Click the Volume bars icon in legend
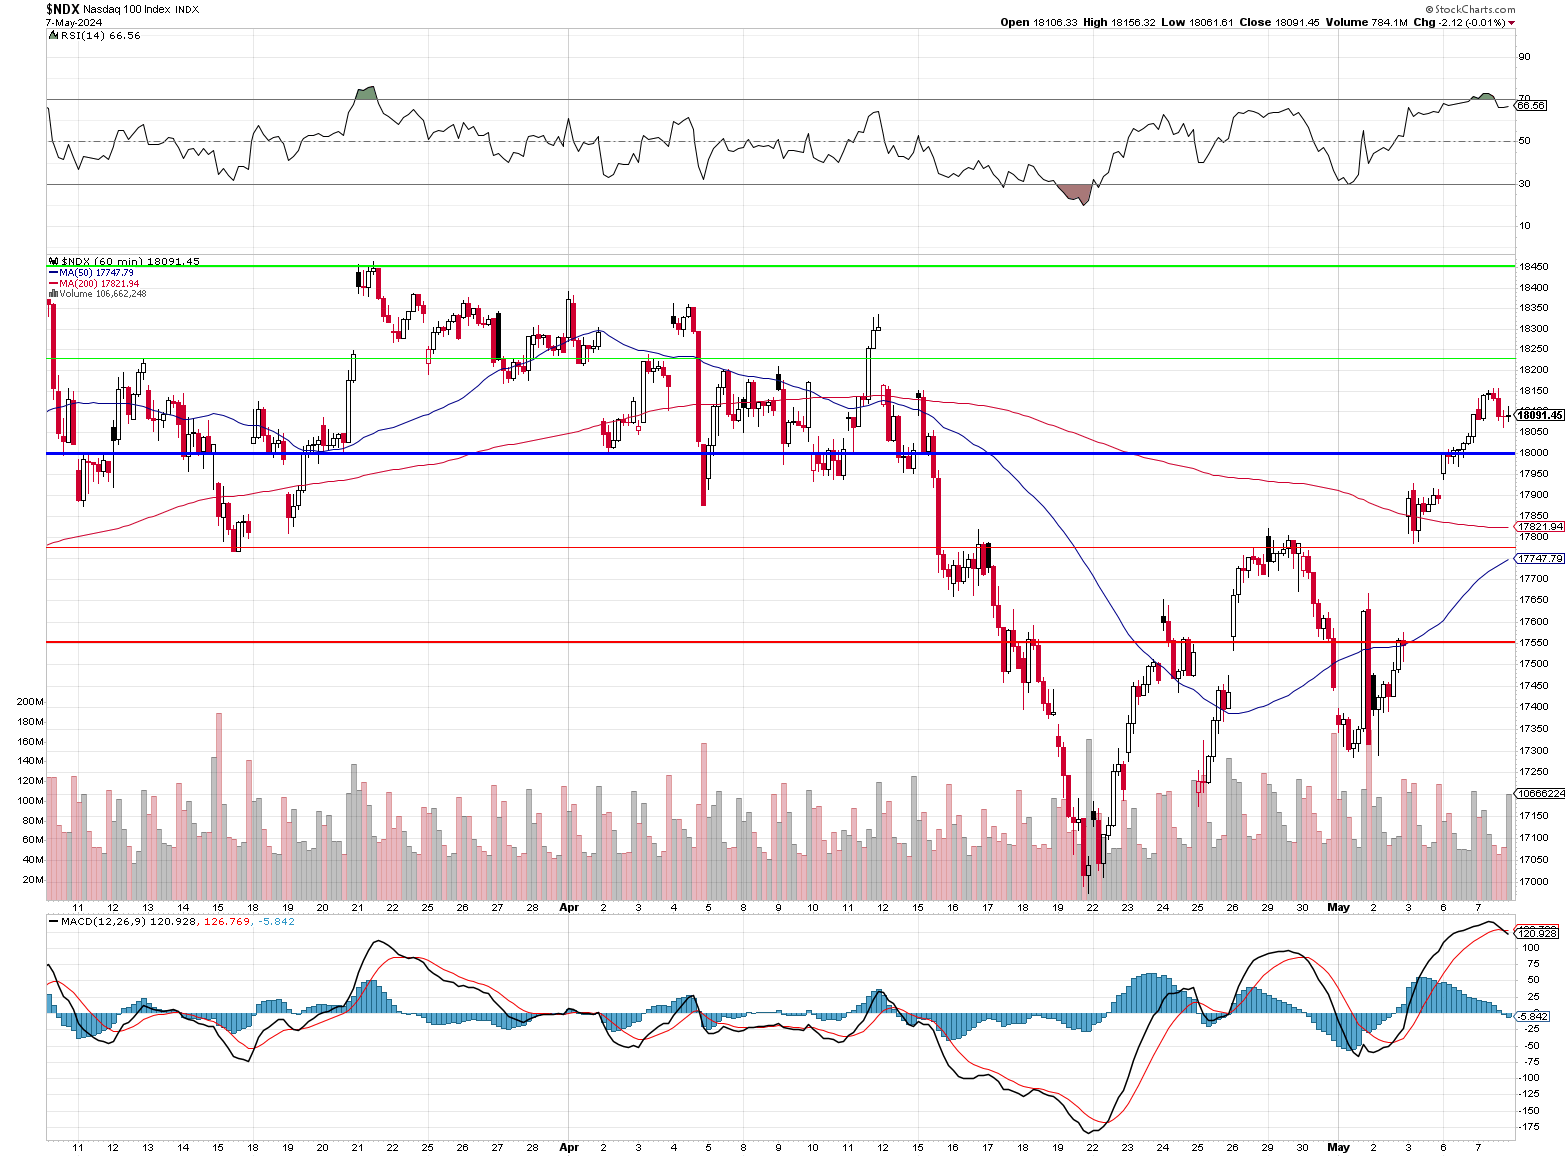 [x=53, y=294]
